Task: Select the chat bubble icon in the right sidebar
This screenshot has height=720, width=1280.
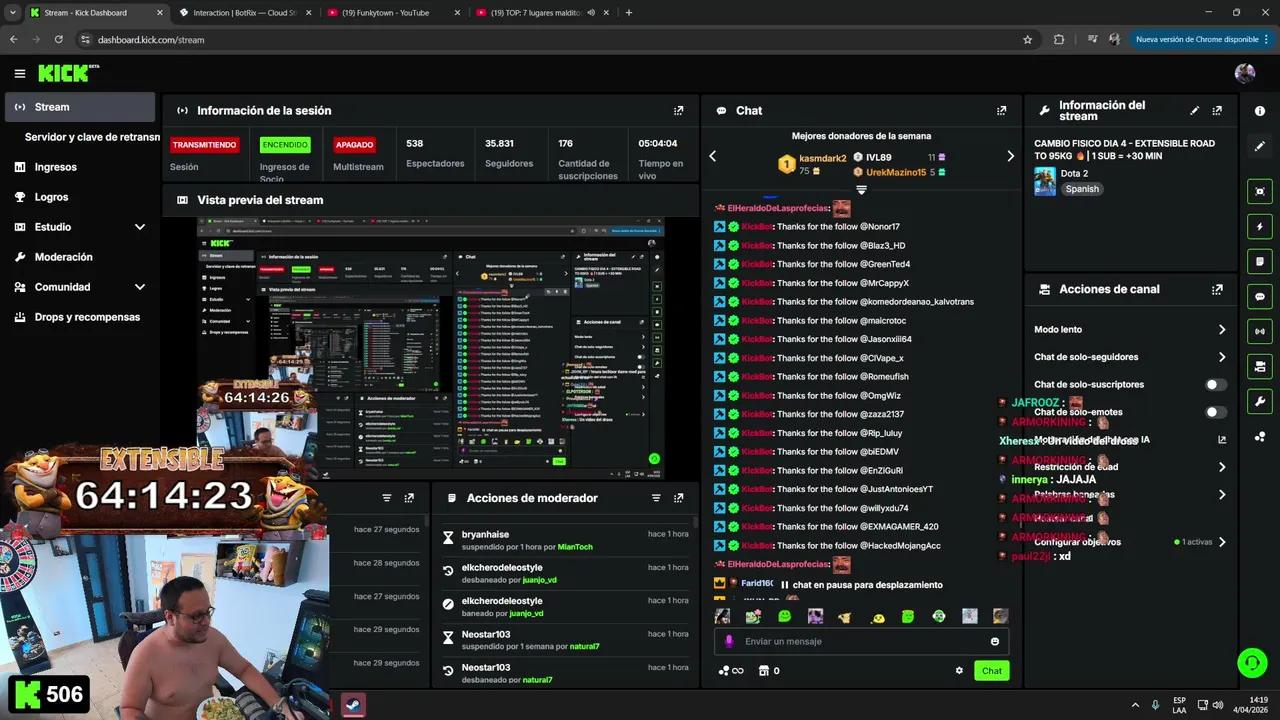Action: (x=1259, y=296)
